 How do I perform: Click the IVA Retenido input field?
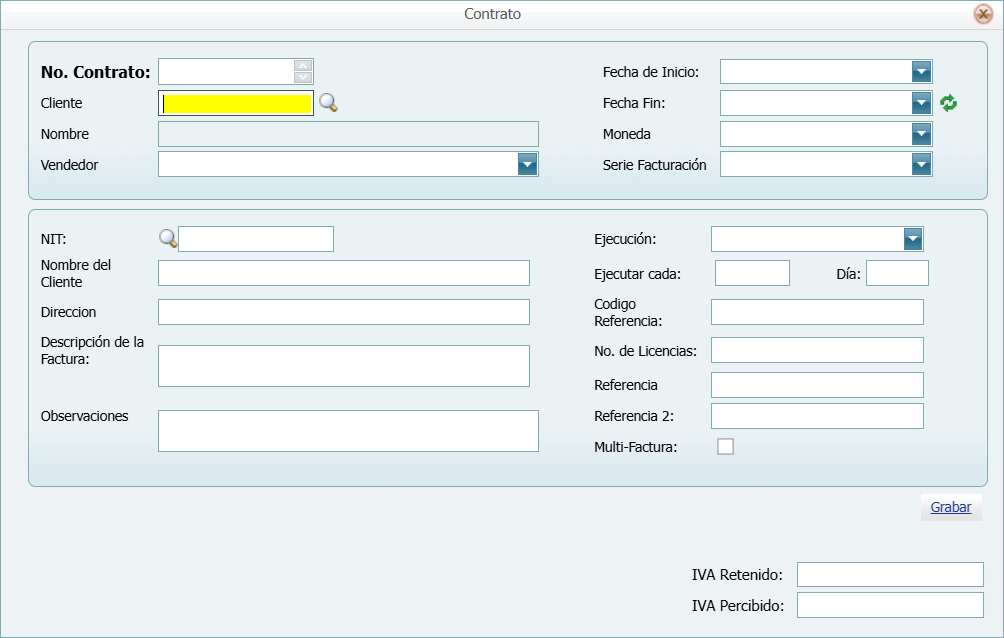click(890, 575)
